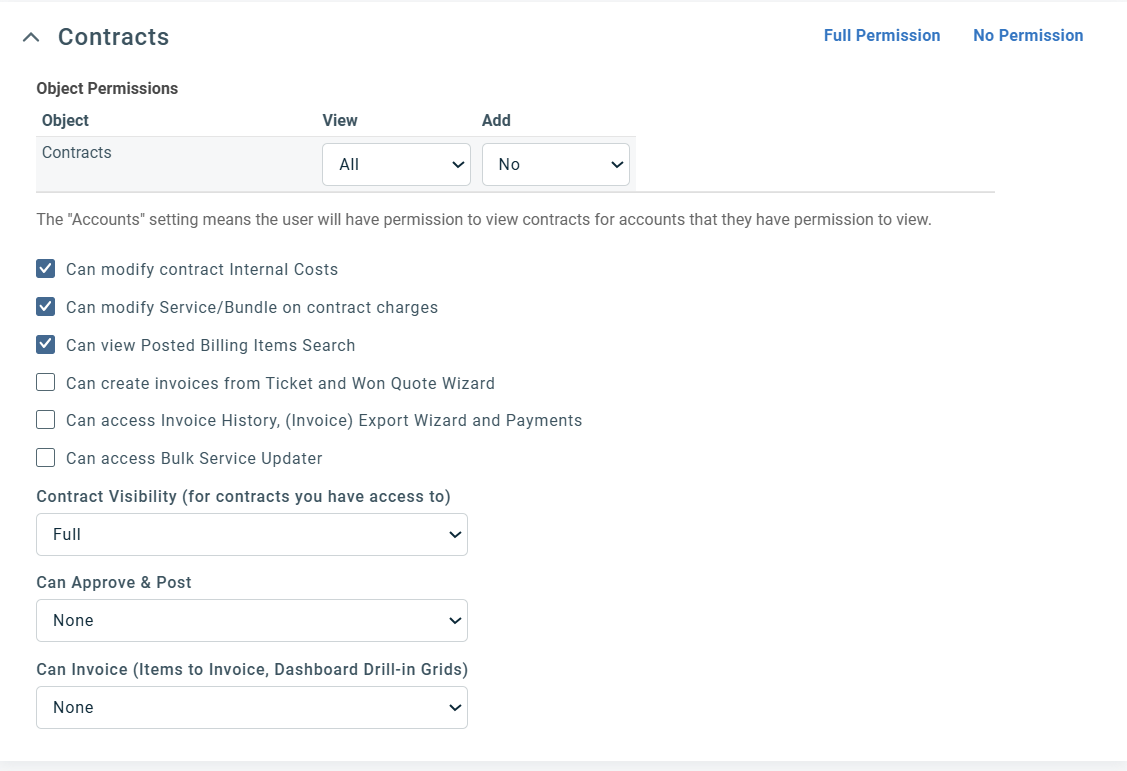Disable Can view Posted Billing Items Search

tap(46, 345)
